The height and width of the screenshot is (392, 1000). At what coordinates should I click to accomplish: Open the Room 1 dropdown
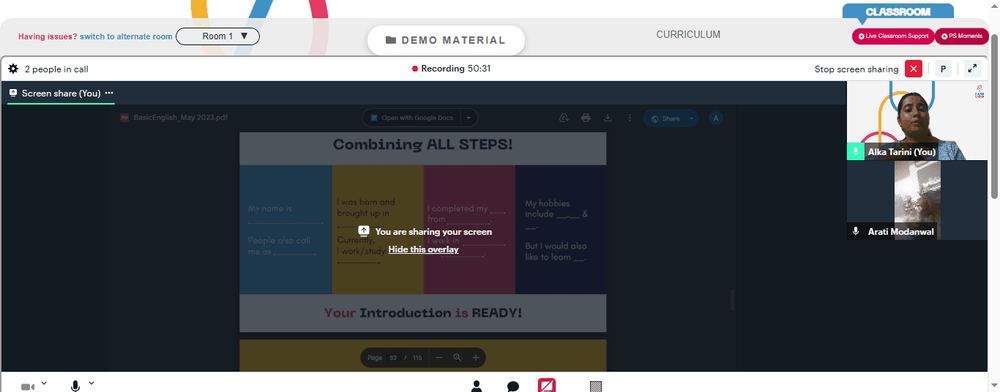pos(217,36)
